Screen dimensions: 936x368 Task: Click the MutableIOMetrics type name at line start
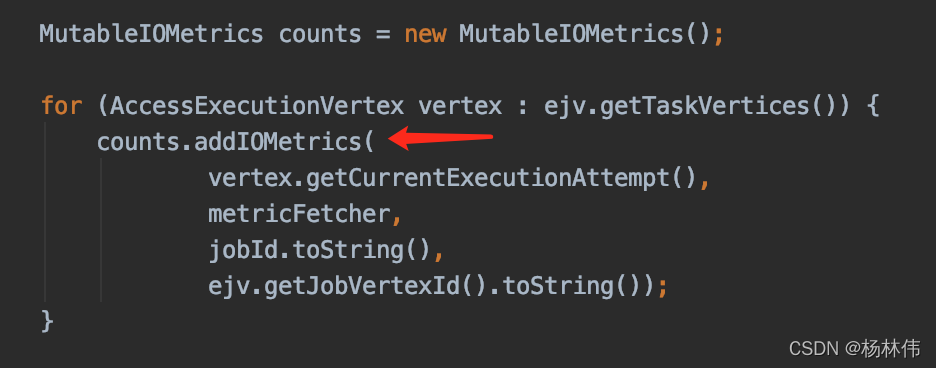(151, 34)
